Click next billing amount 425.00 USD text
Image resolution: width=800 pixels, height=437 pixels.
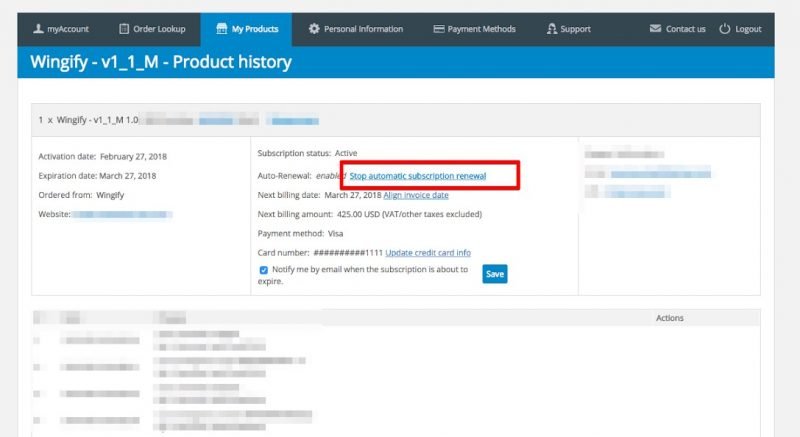(x=369, y=214)
